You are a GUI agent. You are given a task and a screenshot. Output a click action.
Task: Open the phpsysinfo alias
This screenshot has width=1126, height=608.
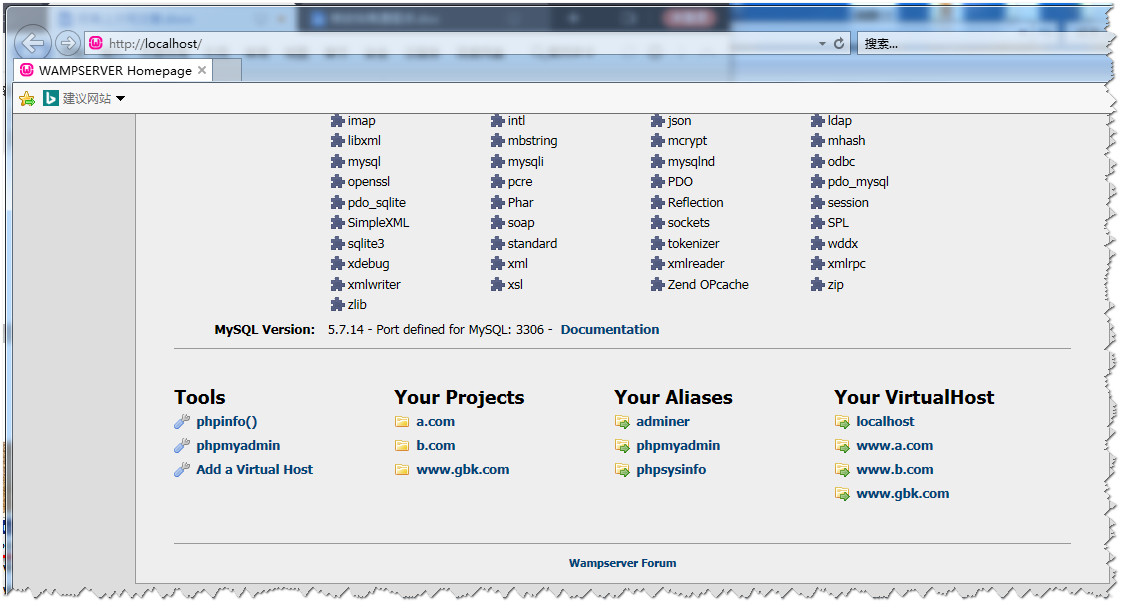coord(671,469)
